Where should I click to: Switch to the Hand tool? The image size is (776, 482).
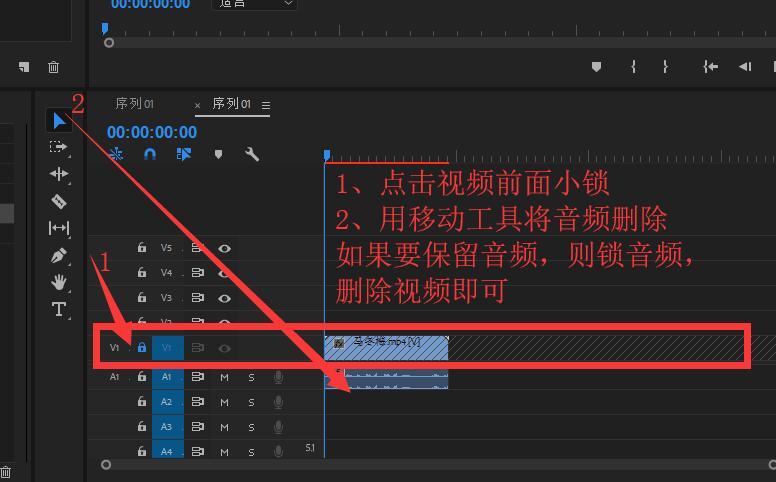tap(59, 282)
